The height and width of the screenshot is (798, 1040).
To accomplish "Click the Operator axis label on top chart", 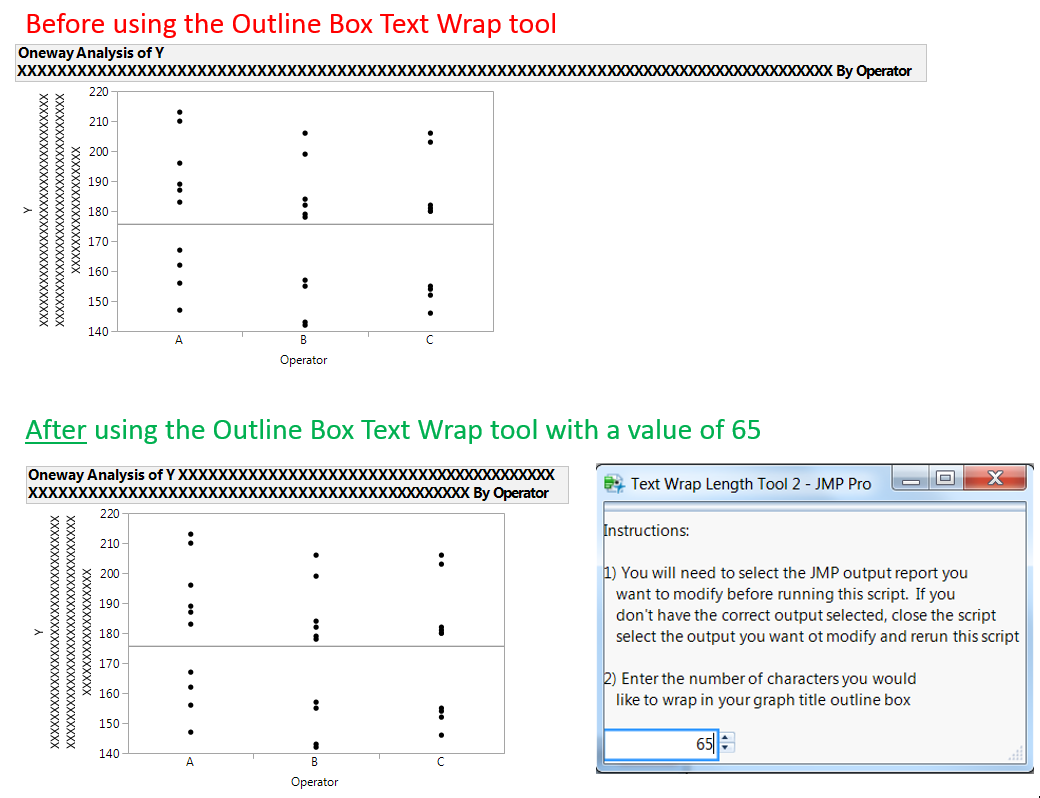I will pos(303,360).
